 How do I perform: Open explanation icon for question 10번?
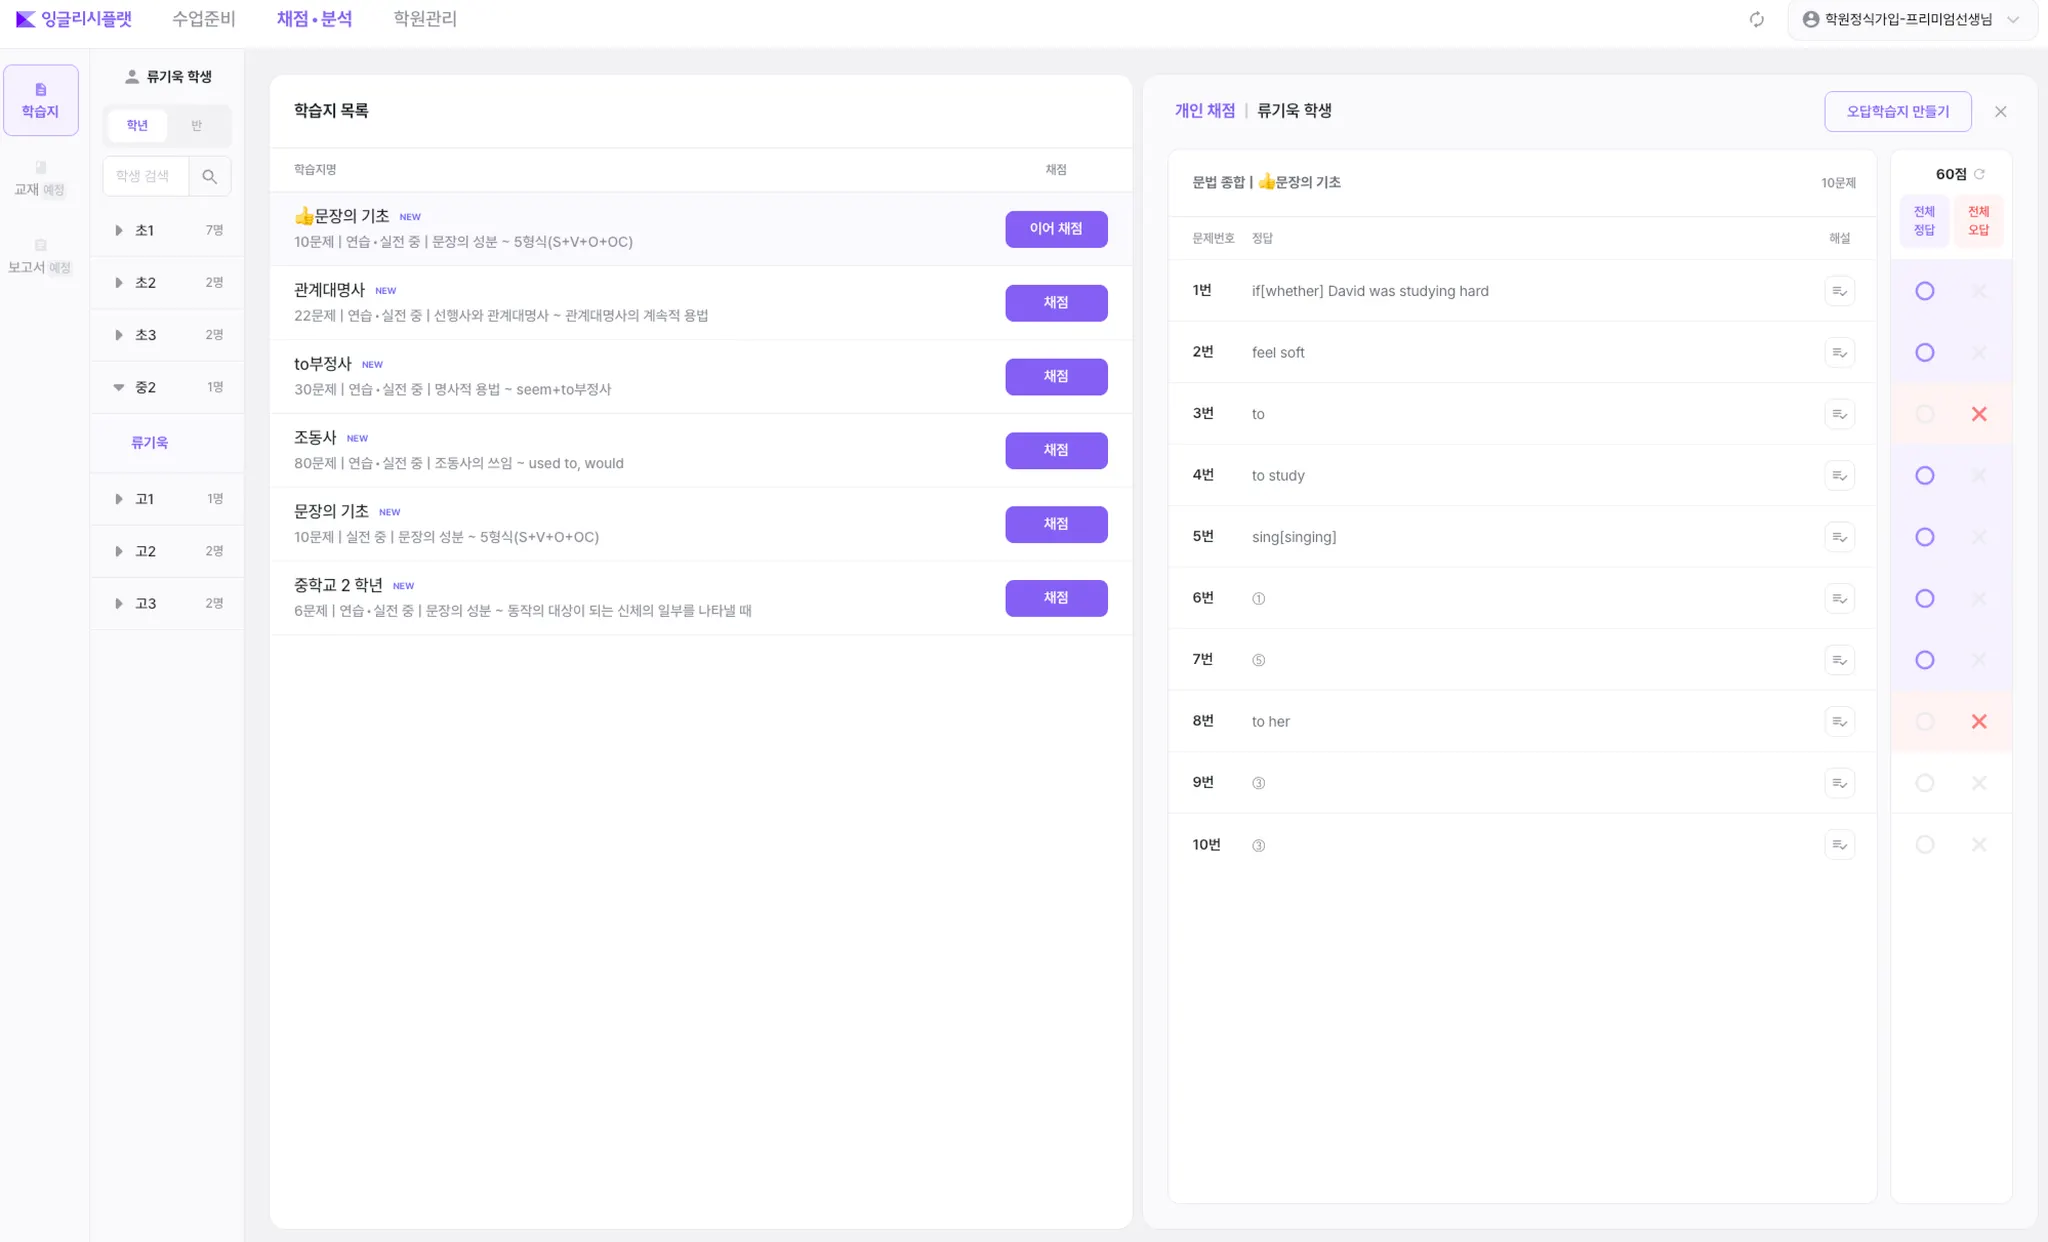coord(1838,845)
